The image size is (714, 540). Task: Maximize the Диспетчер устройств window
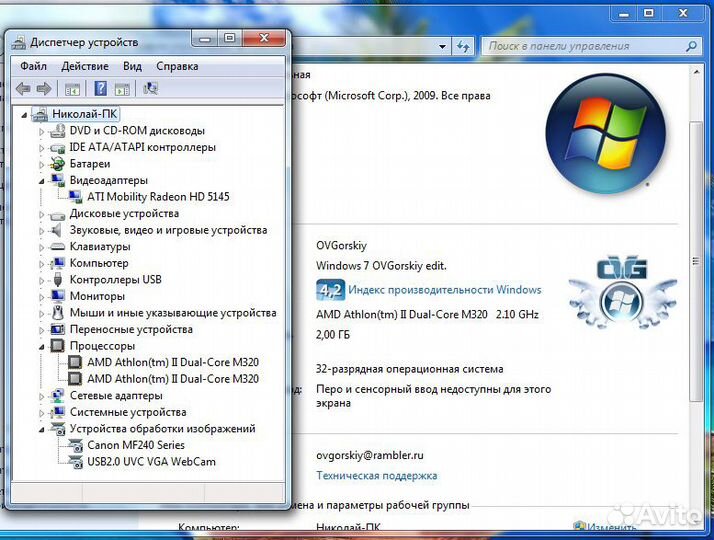tap(230, 39)
